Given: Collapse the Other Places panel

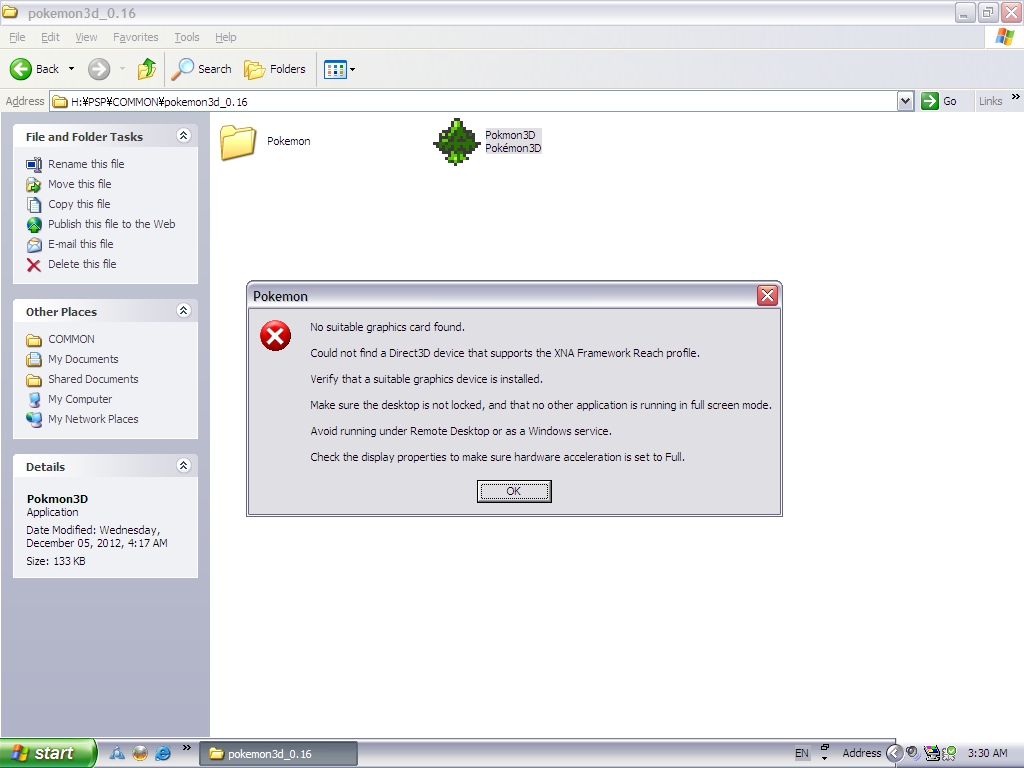Looking at the screenshot, I should click(183, 311).
